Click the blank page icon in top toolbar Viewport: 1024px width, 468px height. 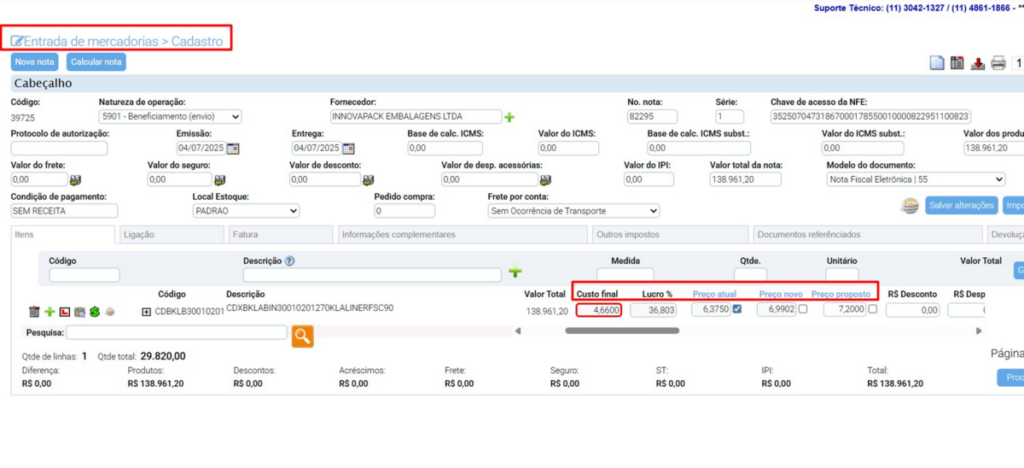coord(937,63)
